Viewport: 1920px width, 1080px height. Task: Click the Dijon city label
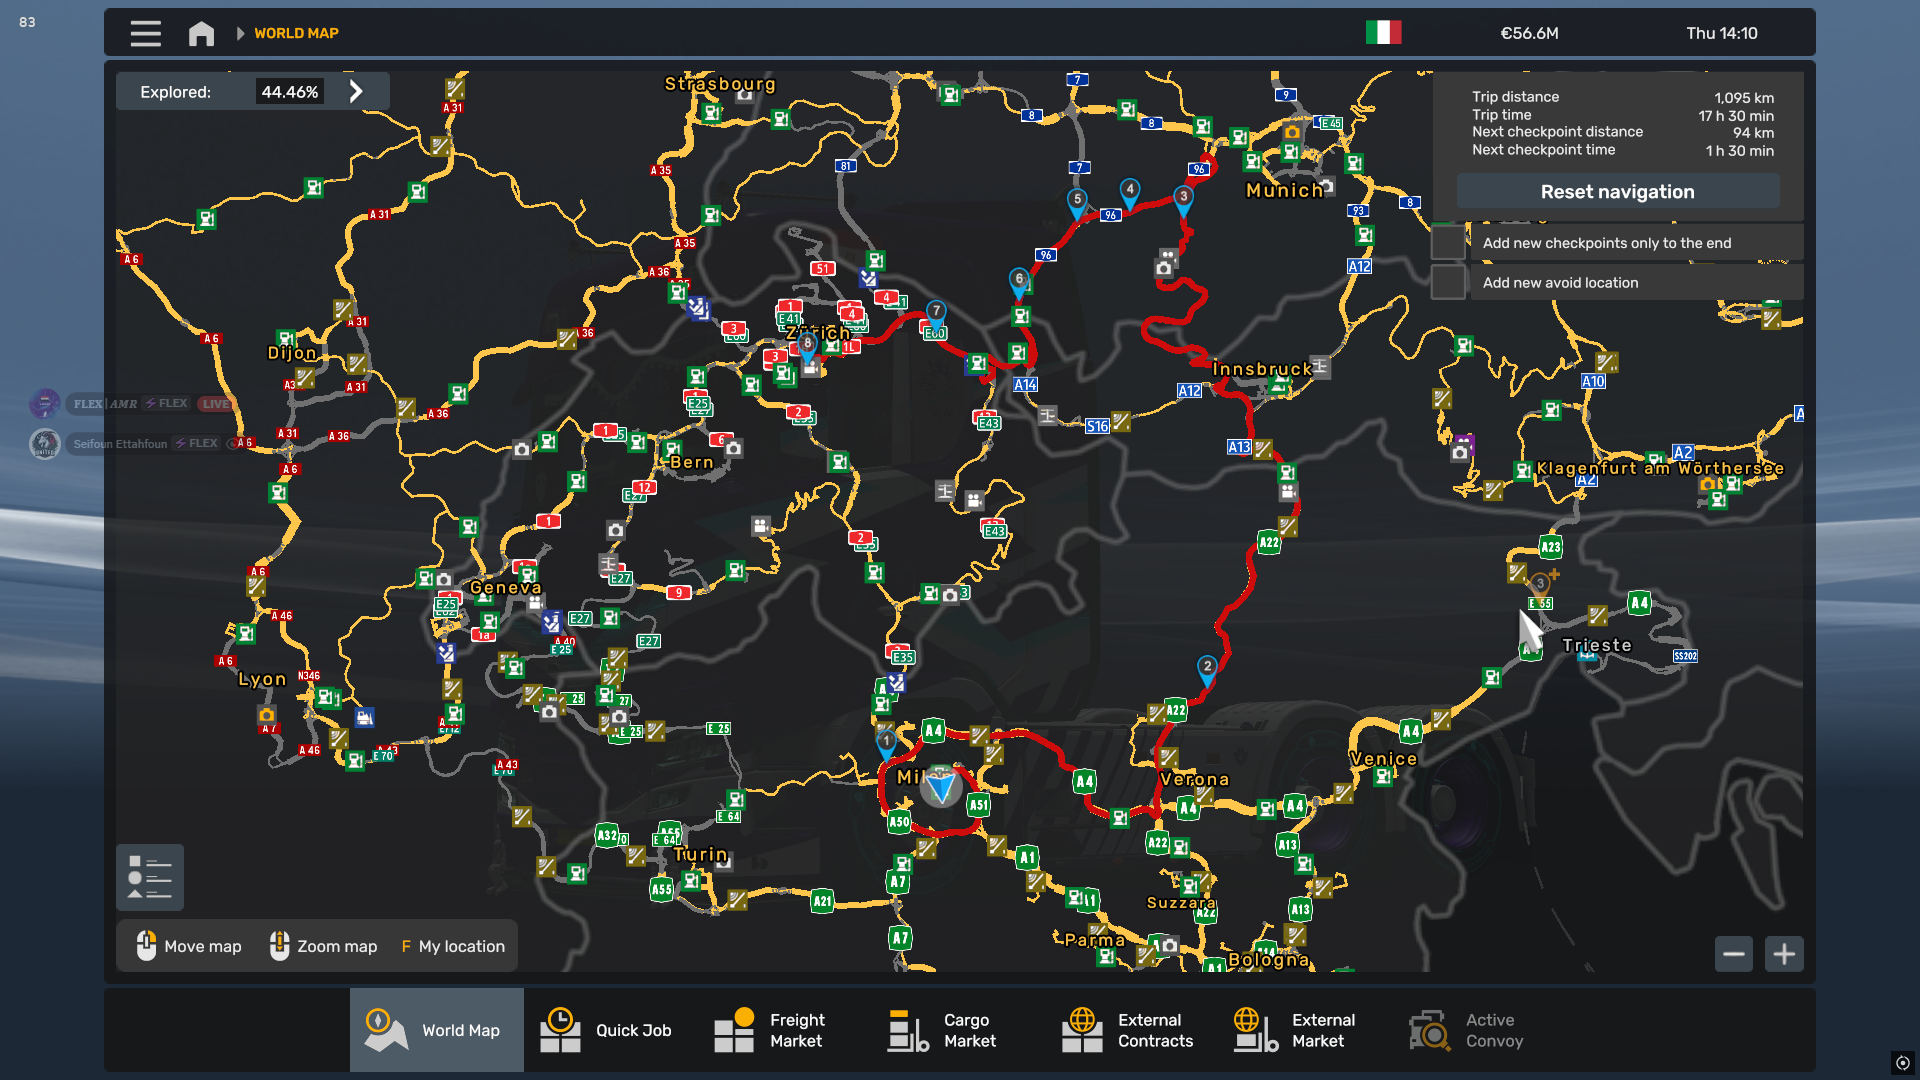pos(292,353)
